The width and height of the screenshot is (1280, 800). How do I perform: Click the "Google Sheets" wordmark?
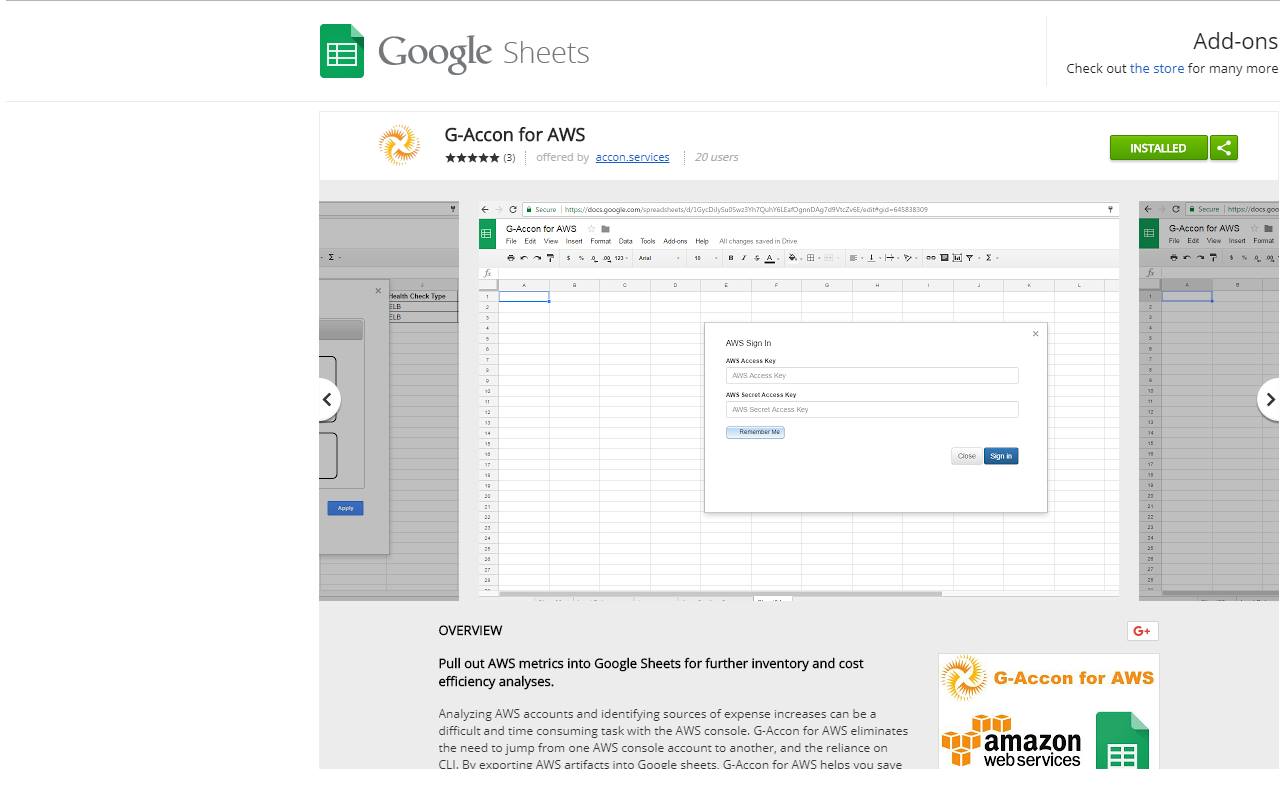pos(484,52)
